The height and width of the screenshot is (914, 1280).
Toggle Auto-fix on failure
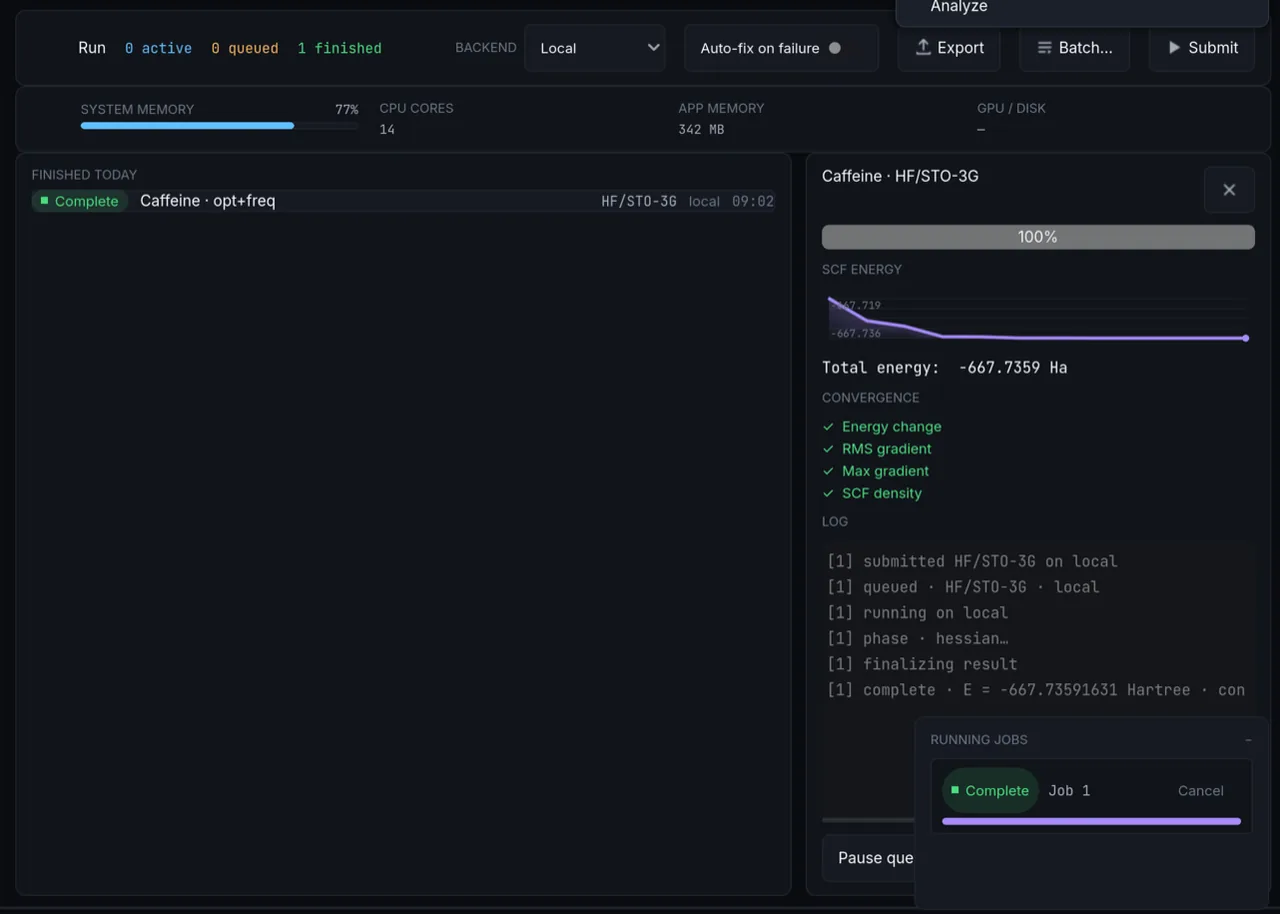[781, 48]
